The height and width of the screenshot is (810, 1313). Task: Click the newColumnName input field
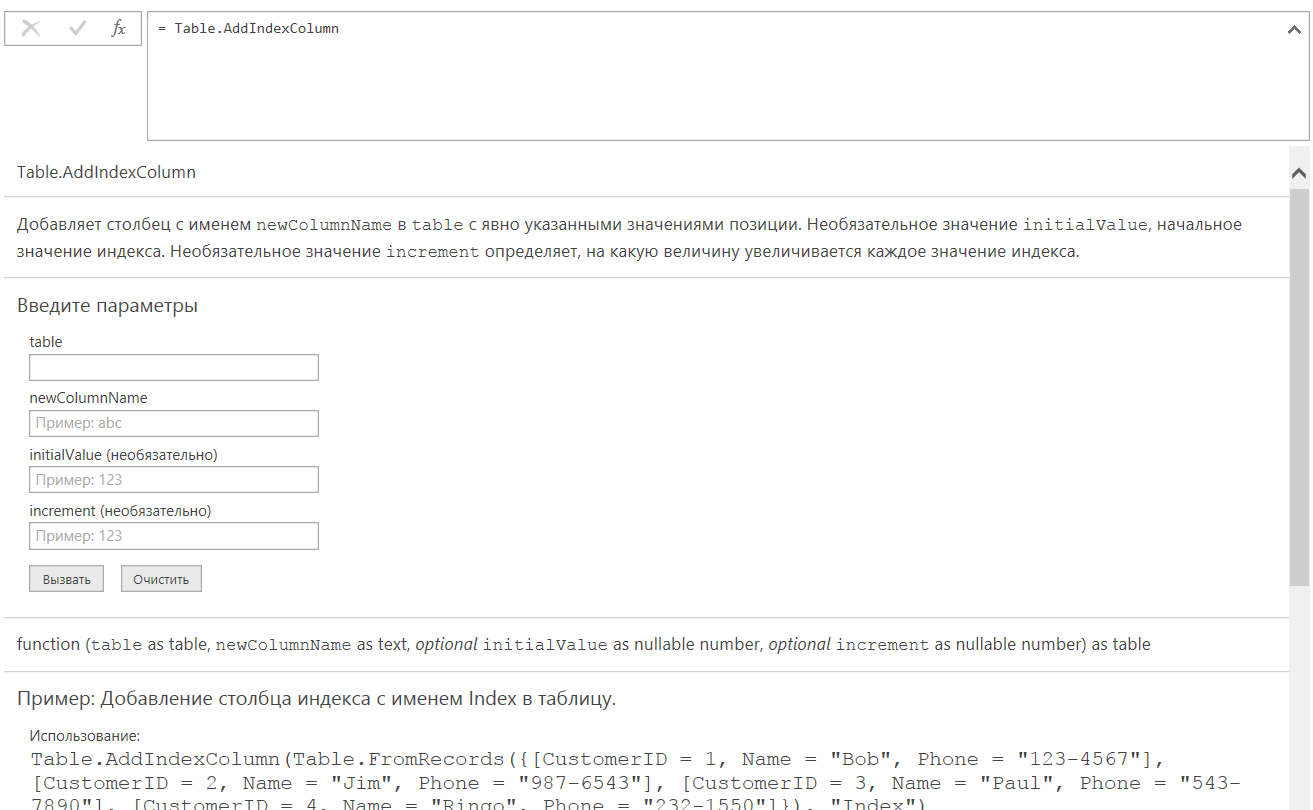(174, 423)
